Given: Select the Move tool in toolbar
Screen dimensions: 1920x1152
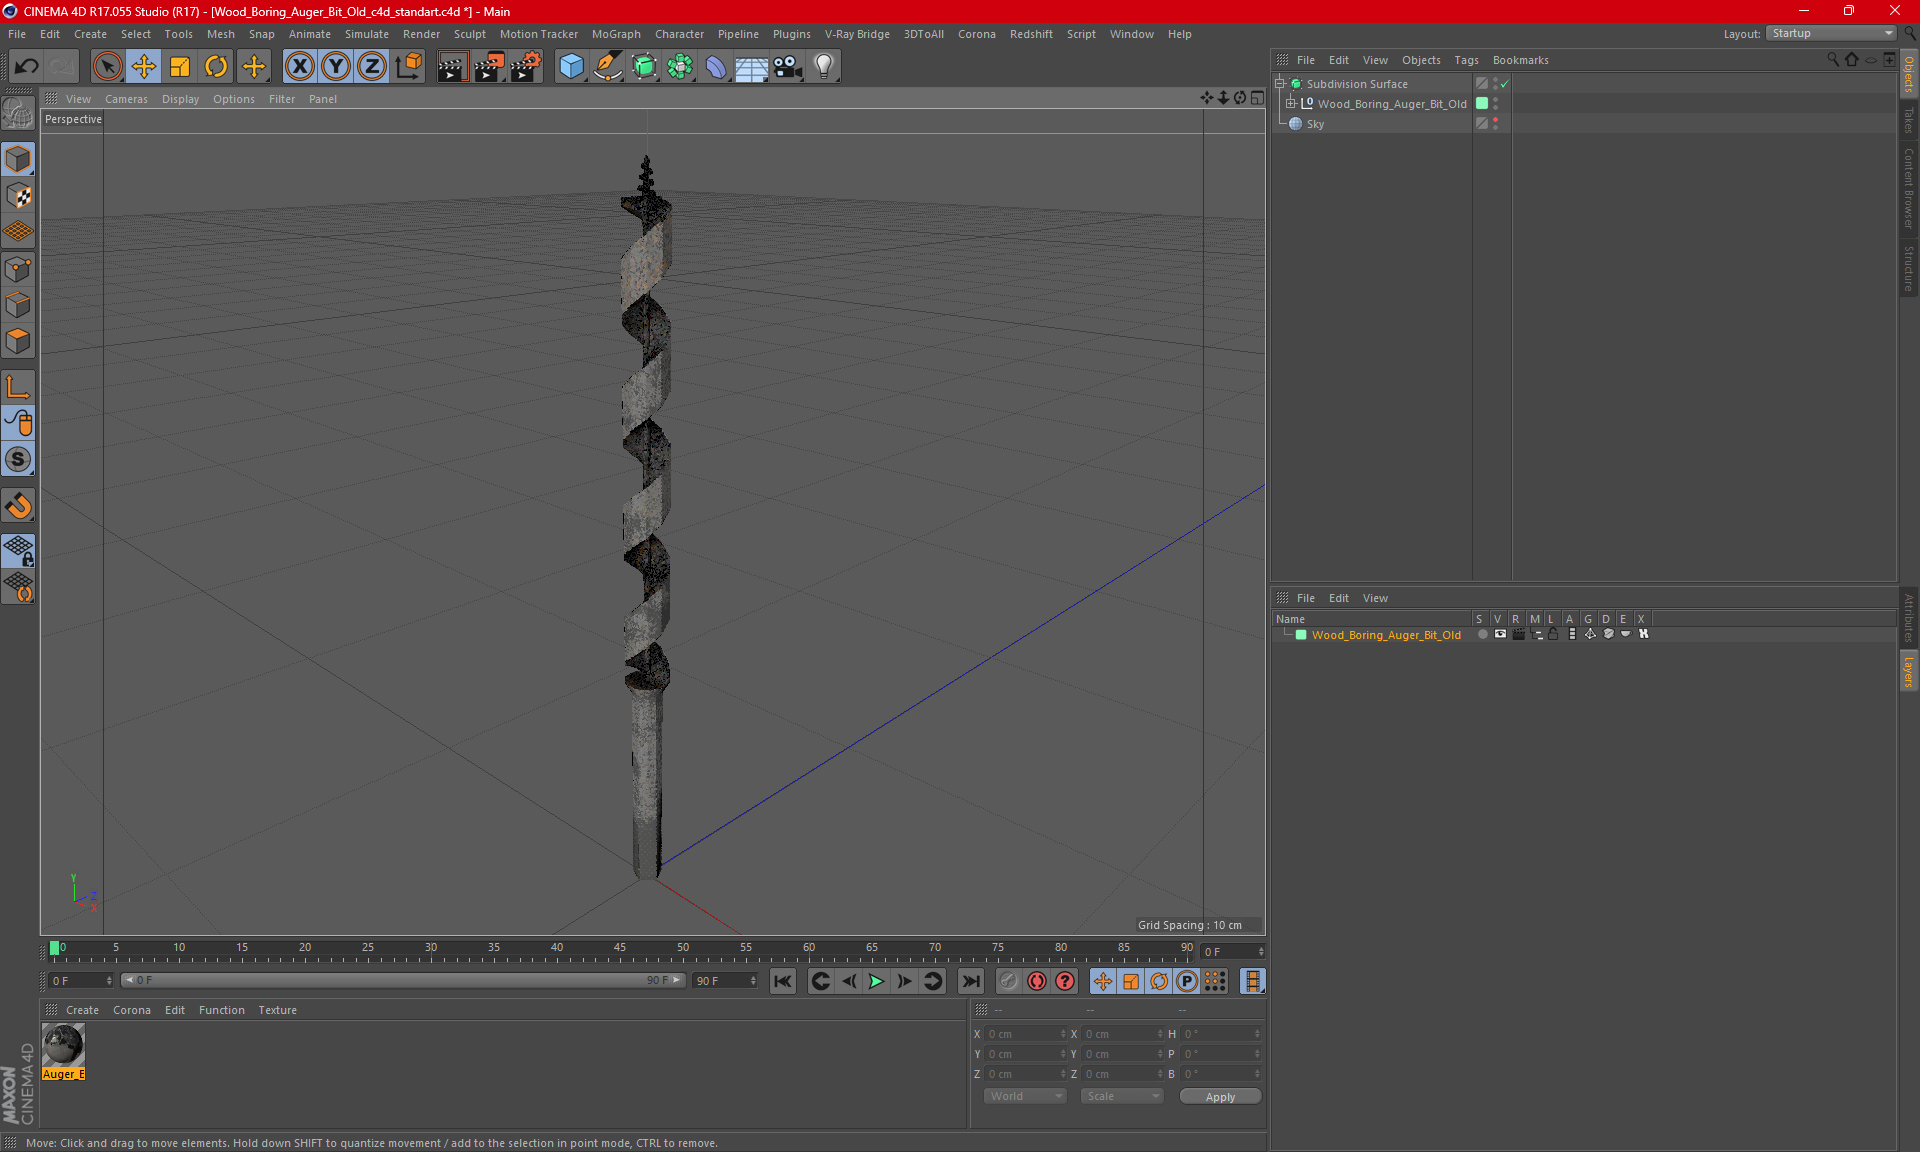Looking at the screenshot, I should [x=144, y=67].
